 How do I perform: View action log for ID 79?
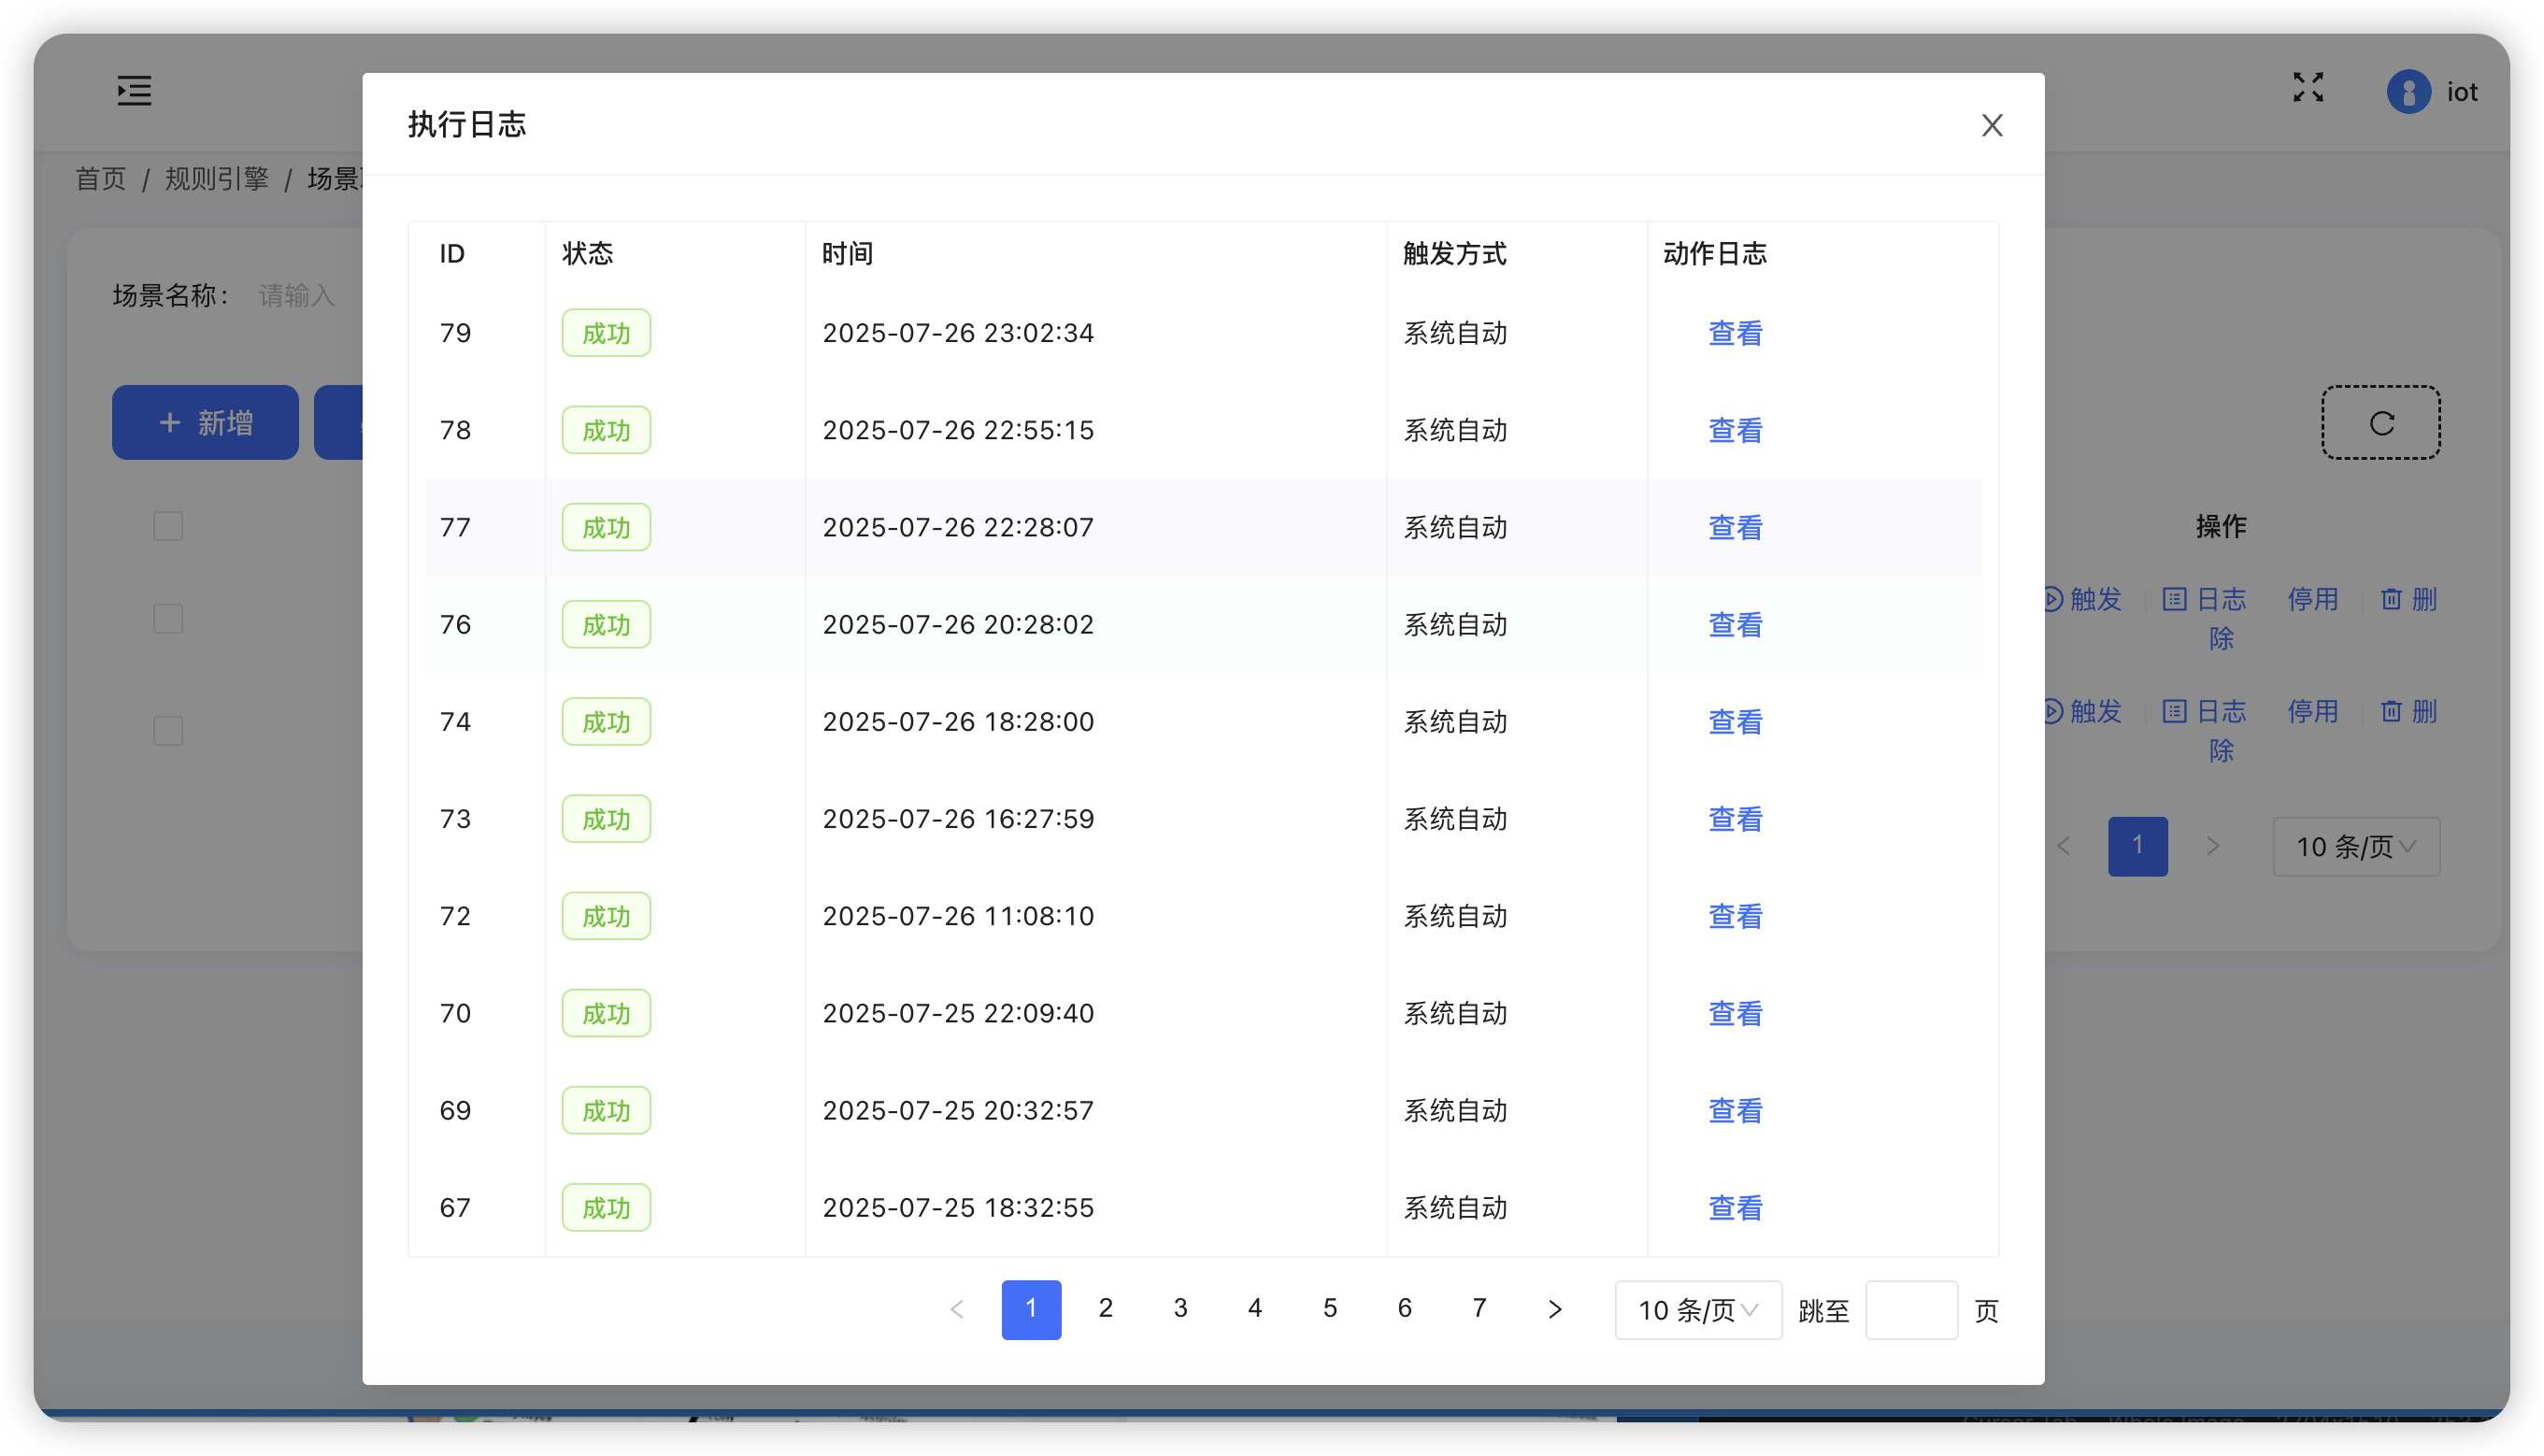pyautogui.click(x=1734, y=333)
